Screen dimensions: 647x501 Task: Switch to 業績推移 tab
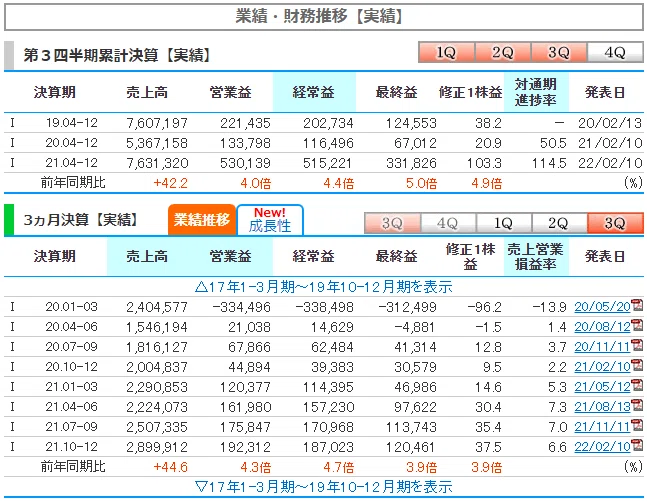[x=202, y=220]
